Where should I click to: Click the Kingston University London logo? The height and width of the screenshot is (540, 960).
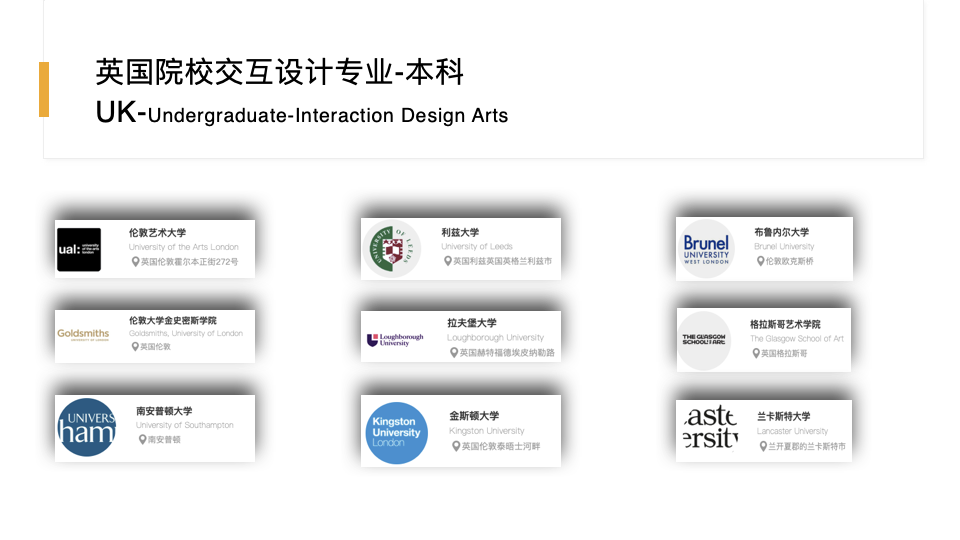click(396, 433)
